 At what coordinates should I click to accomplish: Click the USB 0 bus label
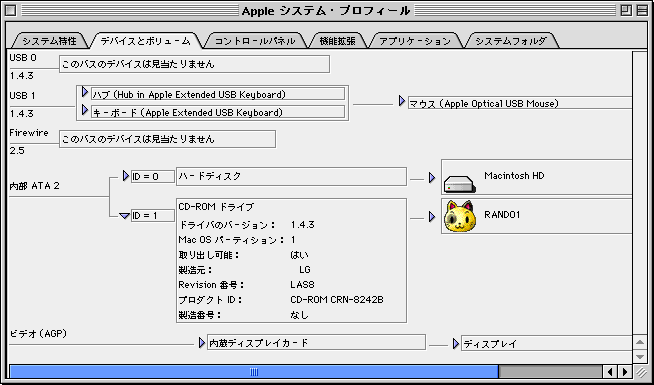[x=23, y=58]
